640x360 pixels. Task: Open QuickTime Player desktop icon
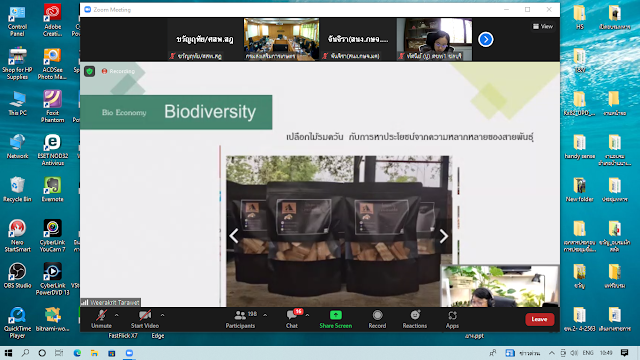[17, 323]
